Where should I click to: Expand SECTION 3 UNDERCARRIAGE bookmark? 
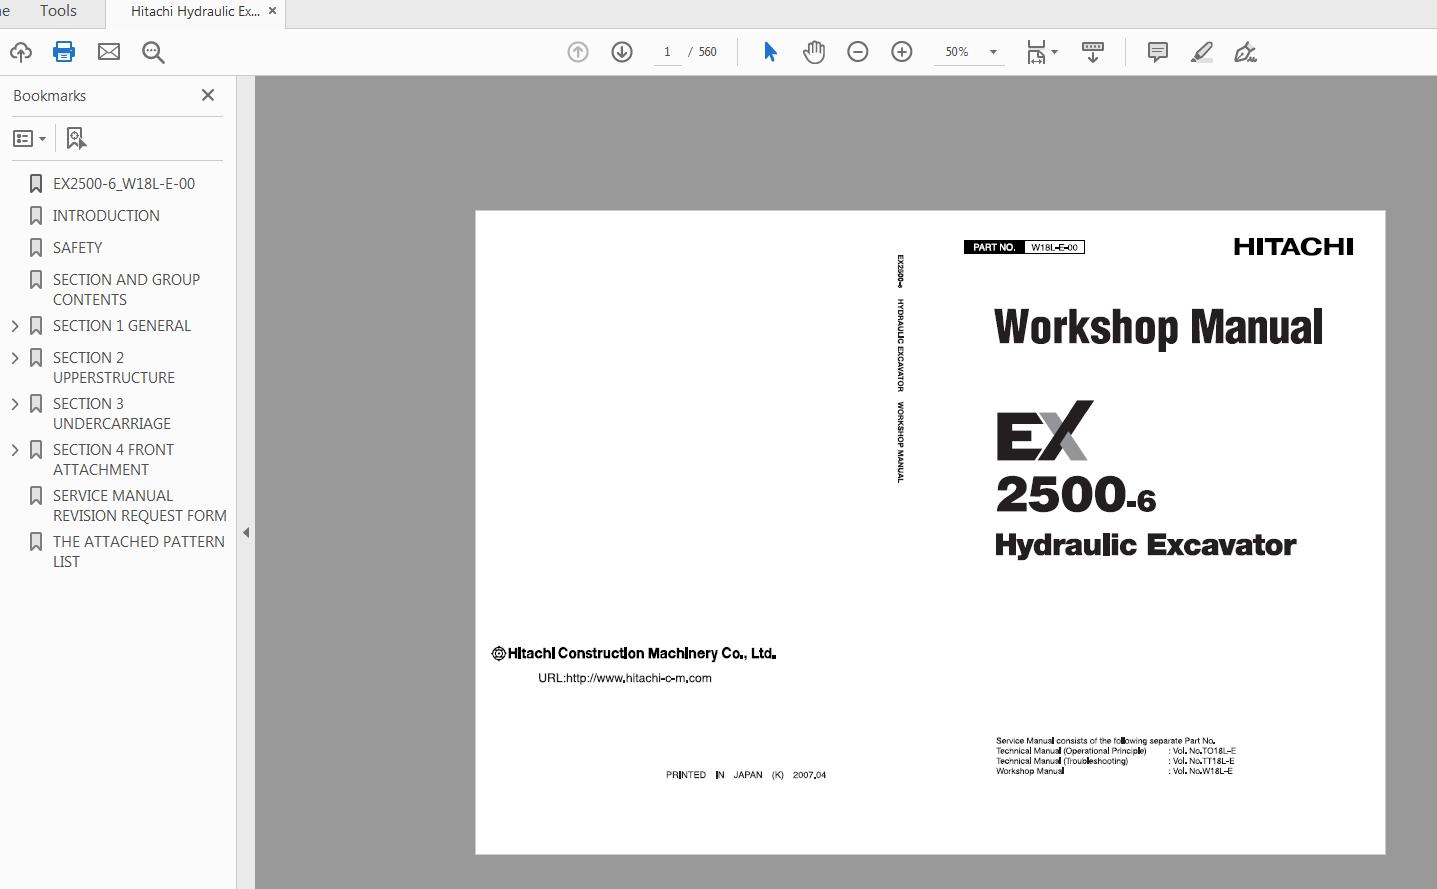coord(14,404)
